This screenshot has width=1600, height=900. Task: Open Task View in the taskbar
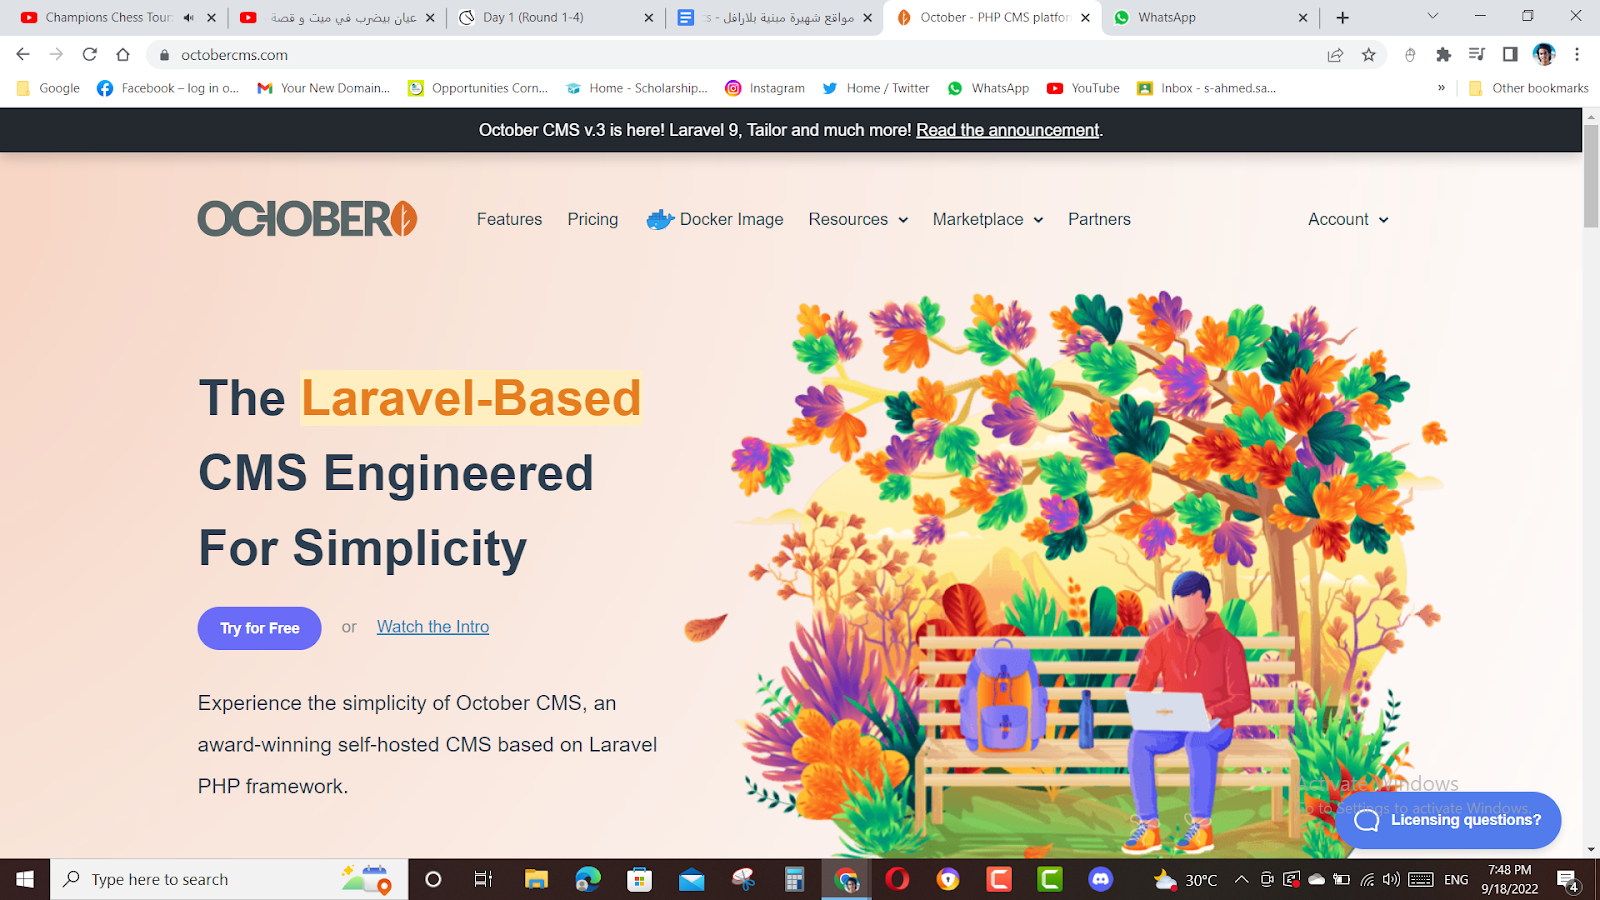coord(483,879)
